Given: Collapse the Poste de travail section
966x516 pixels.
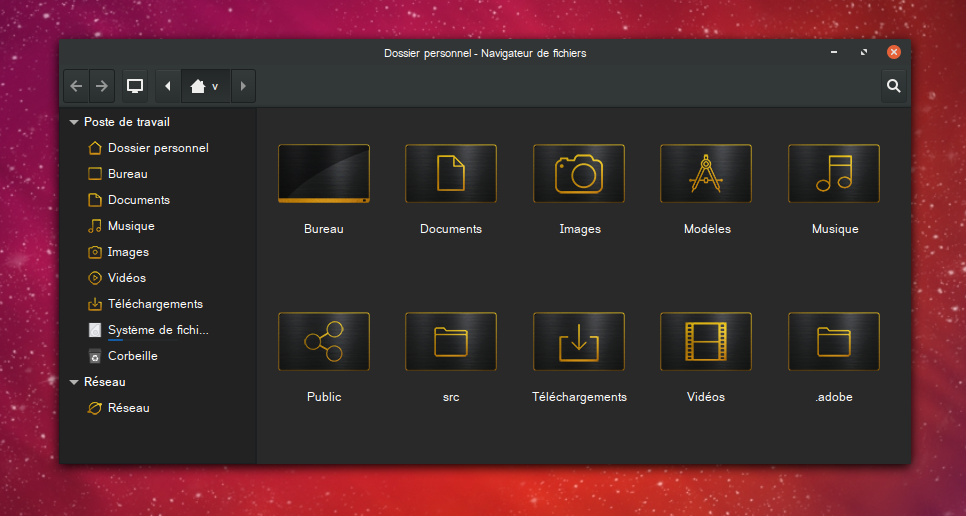Looking at the screenshot, I should [74, 123].
